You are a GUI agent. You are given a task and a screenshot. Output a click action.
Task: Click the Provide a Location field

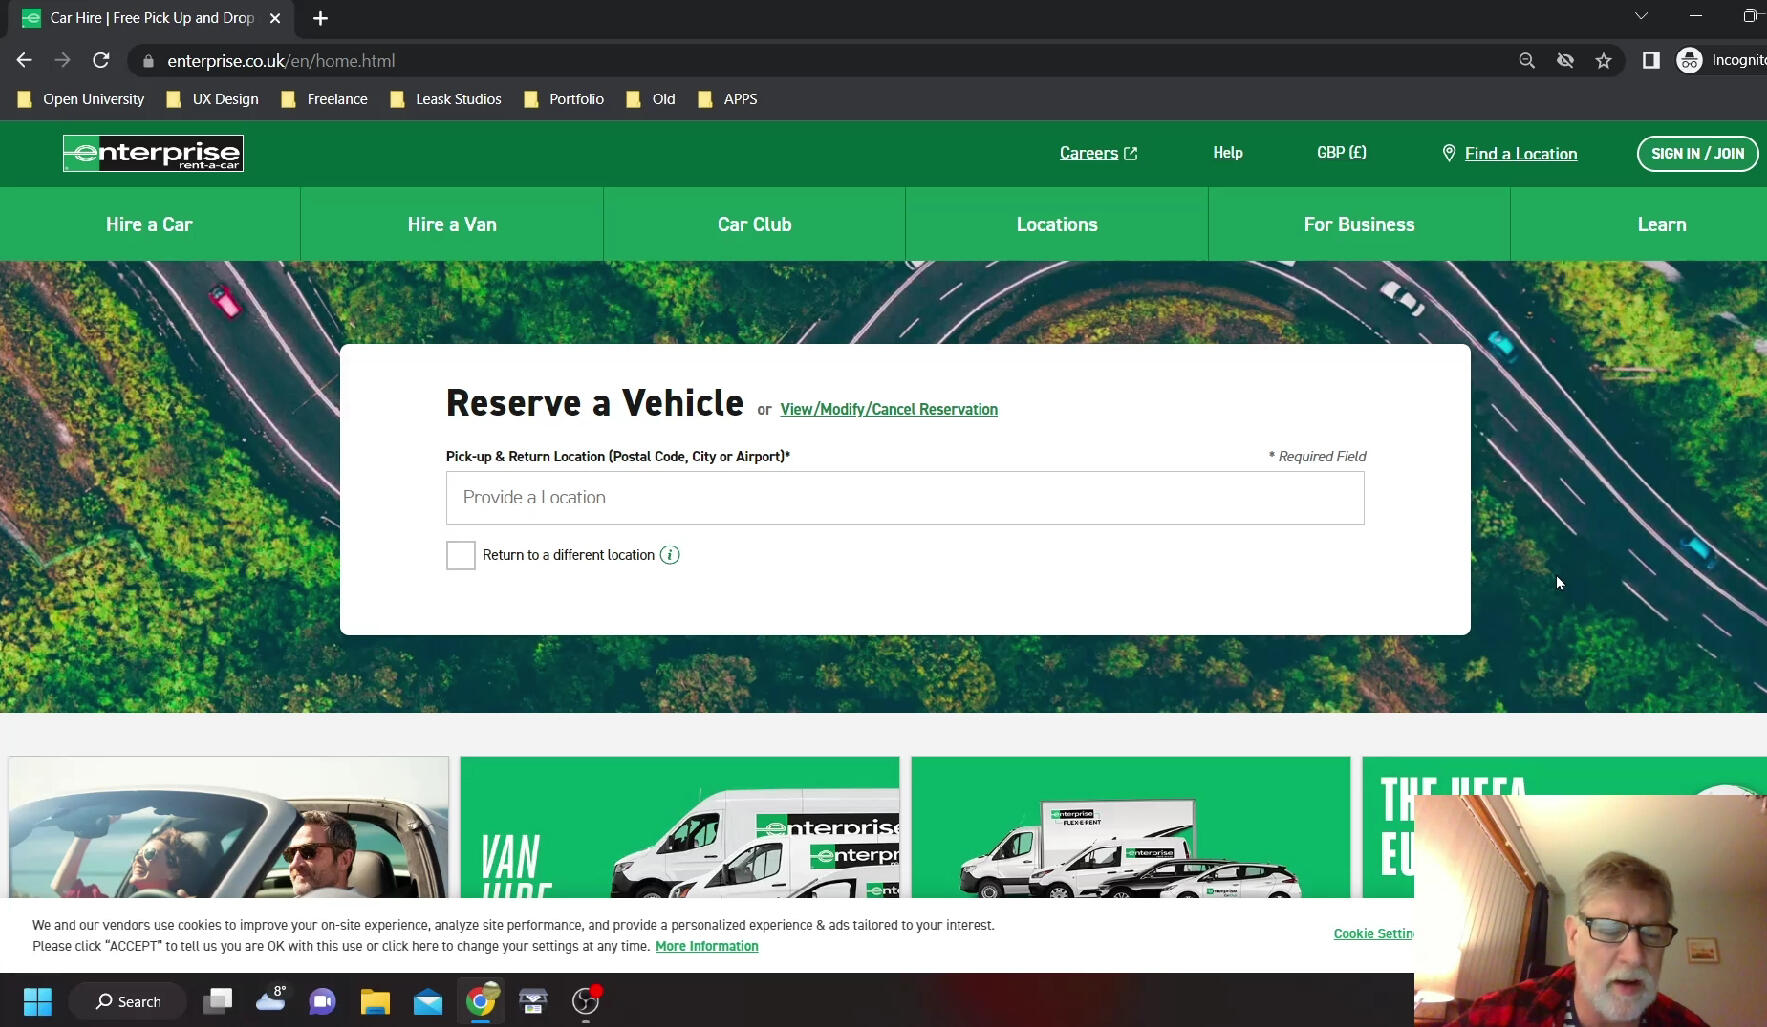pos(905,498)
